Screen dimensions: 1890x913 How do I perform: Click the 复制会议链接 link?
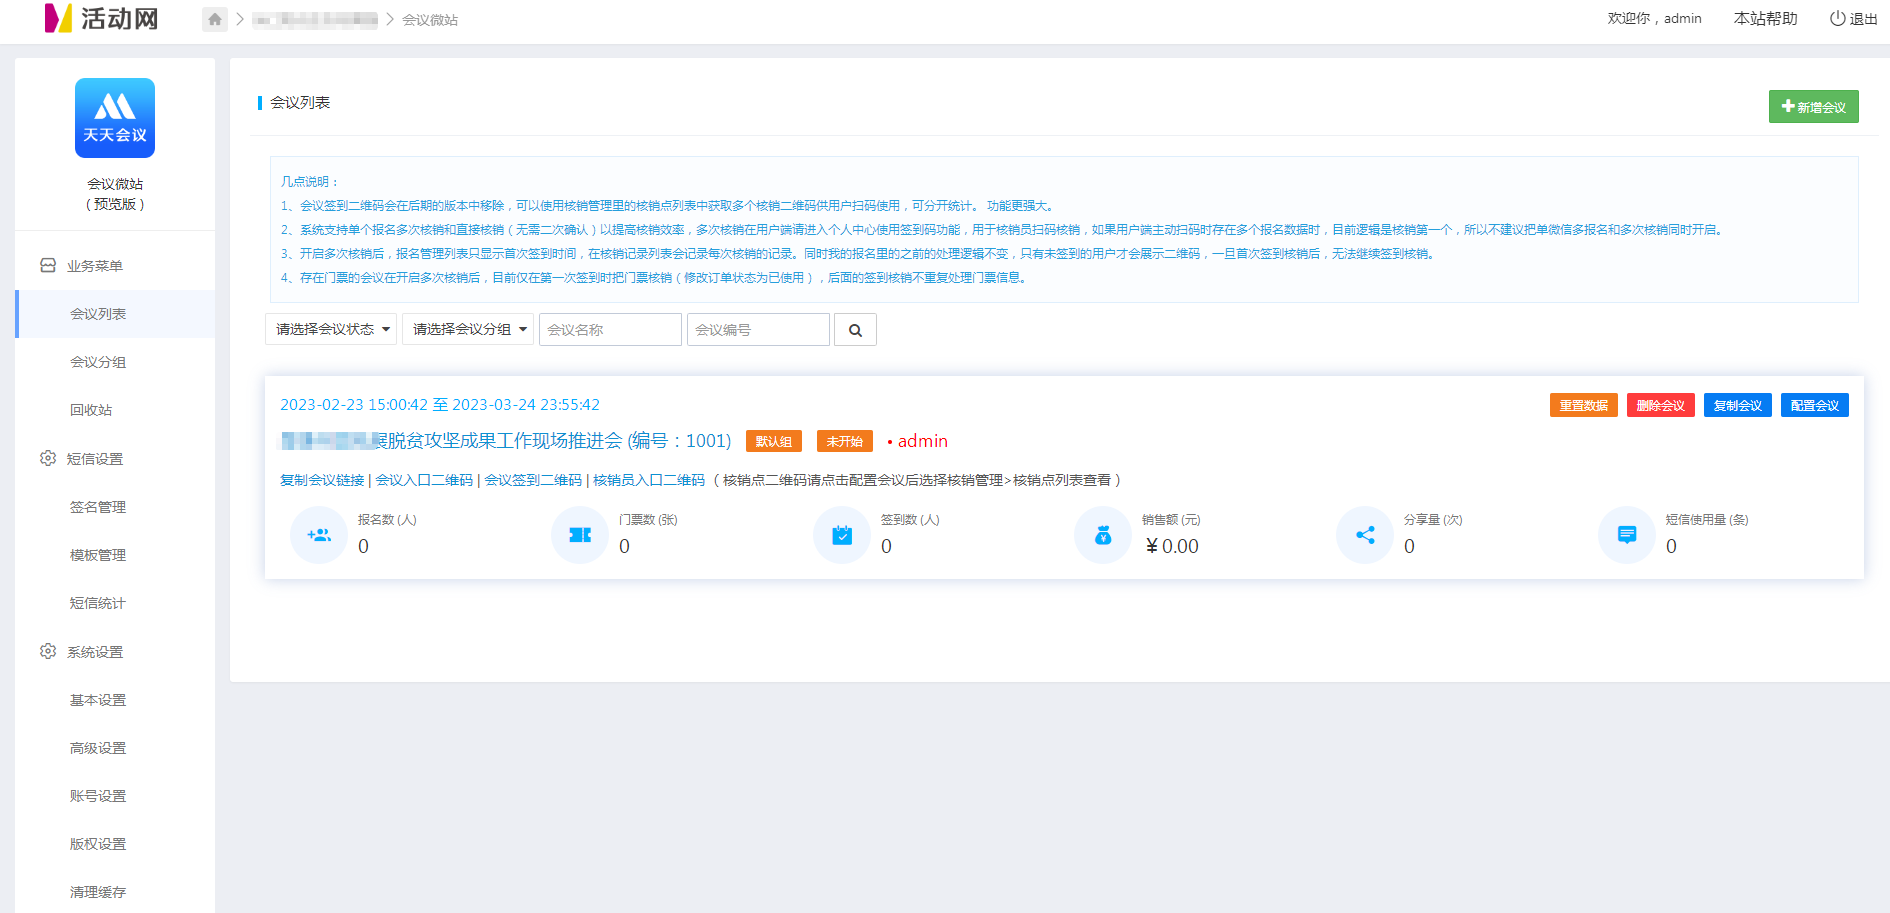click(x=319, y=479)
